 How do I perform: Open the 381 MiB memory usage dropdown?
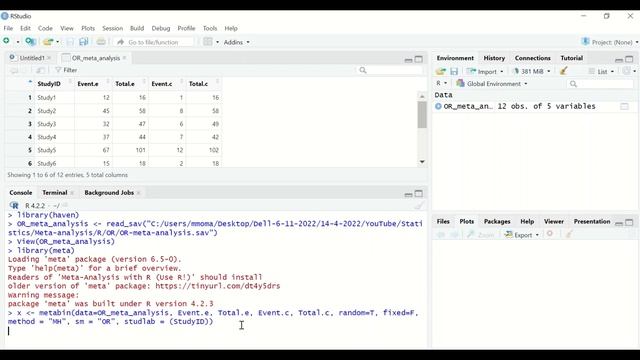tap(531, 71)
